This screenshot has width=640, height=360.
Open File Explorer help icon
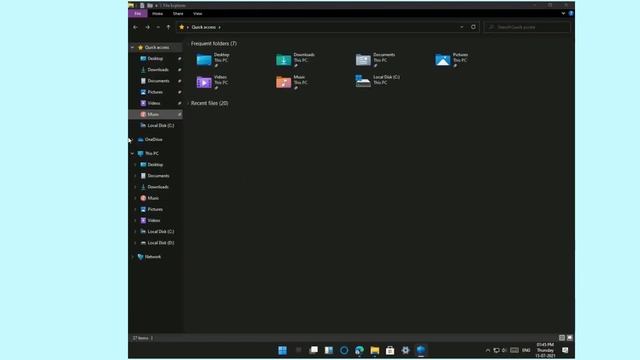coord(571,13)
